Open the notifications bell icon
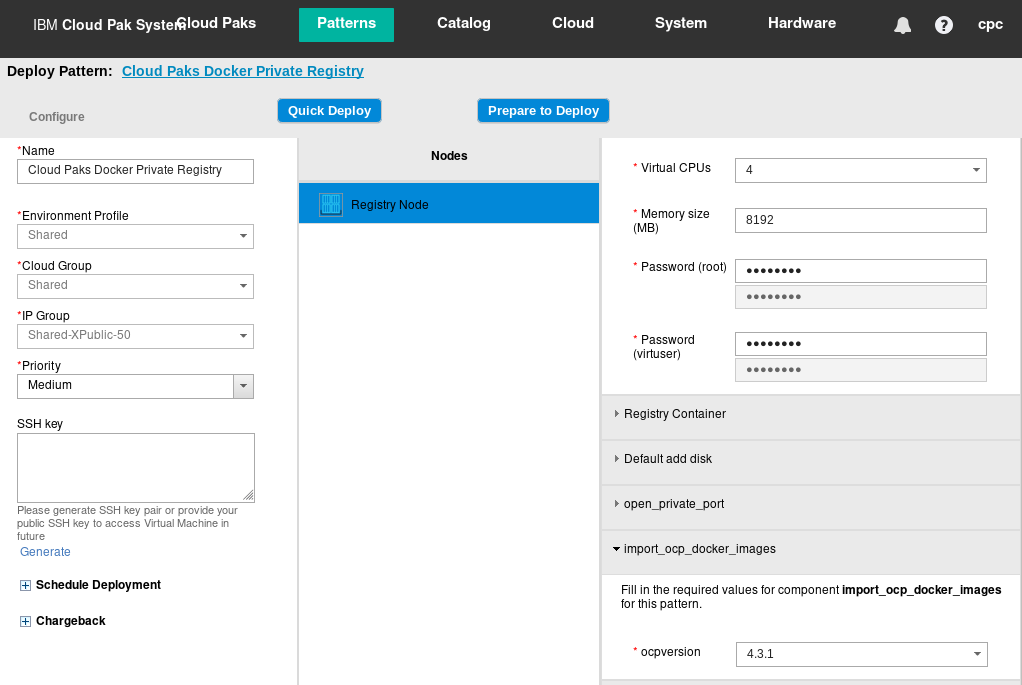Image resolution: width=1022 pixels, height=685 pixels. (902, 25)
